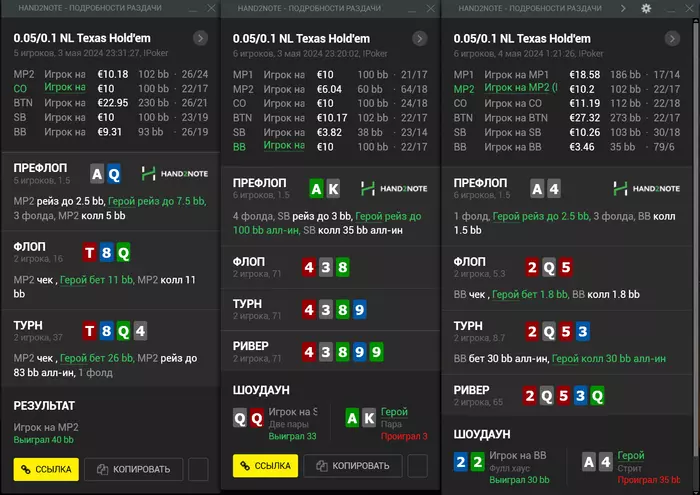Open 'Герой колл 30 bb алл-ин' link
The width and height of the screenshot is (700, 495).
609,359
